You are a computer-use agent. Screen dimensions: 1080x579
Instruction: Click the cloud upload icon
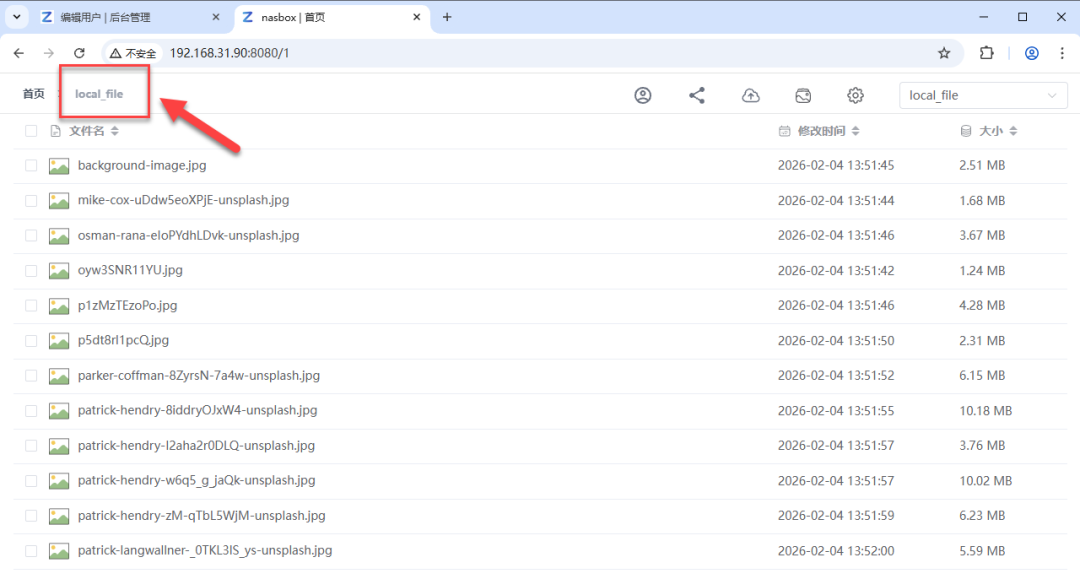[750, 95]
